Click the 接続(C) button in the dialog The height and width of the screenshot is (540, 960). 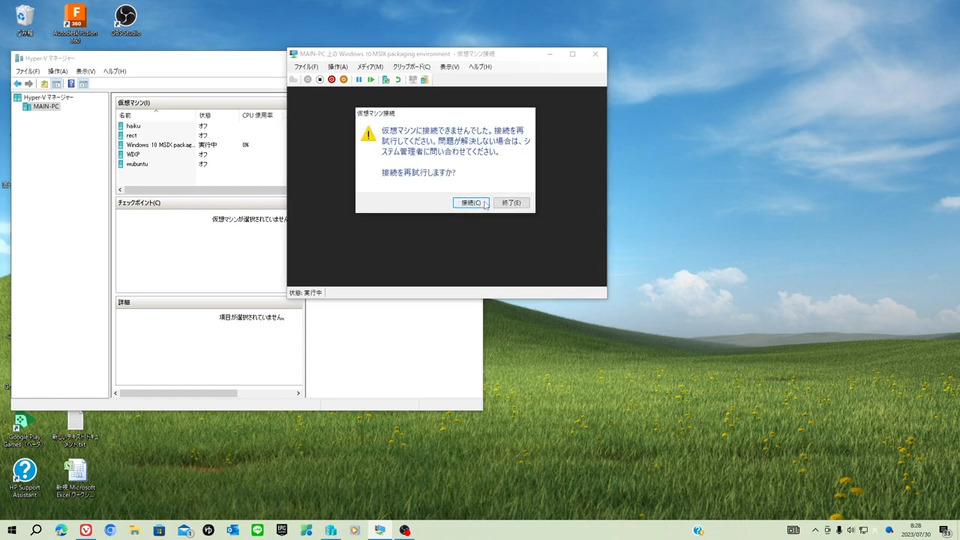point(469,202)
